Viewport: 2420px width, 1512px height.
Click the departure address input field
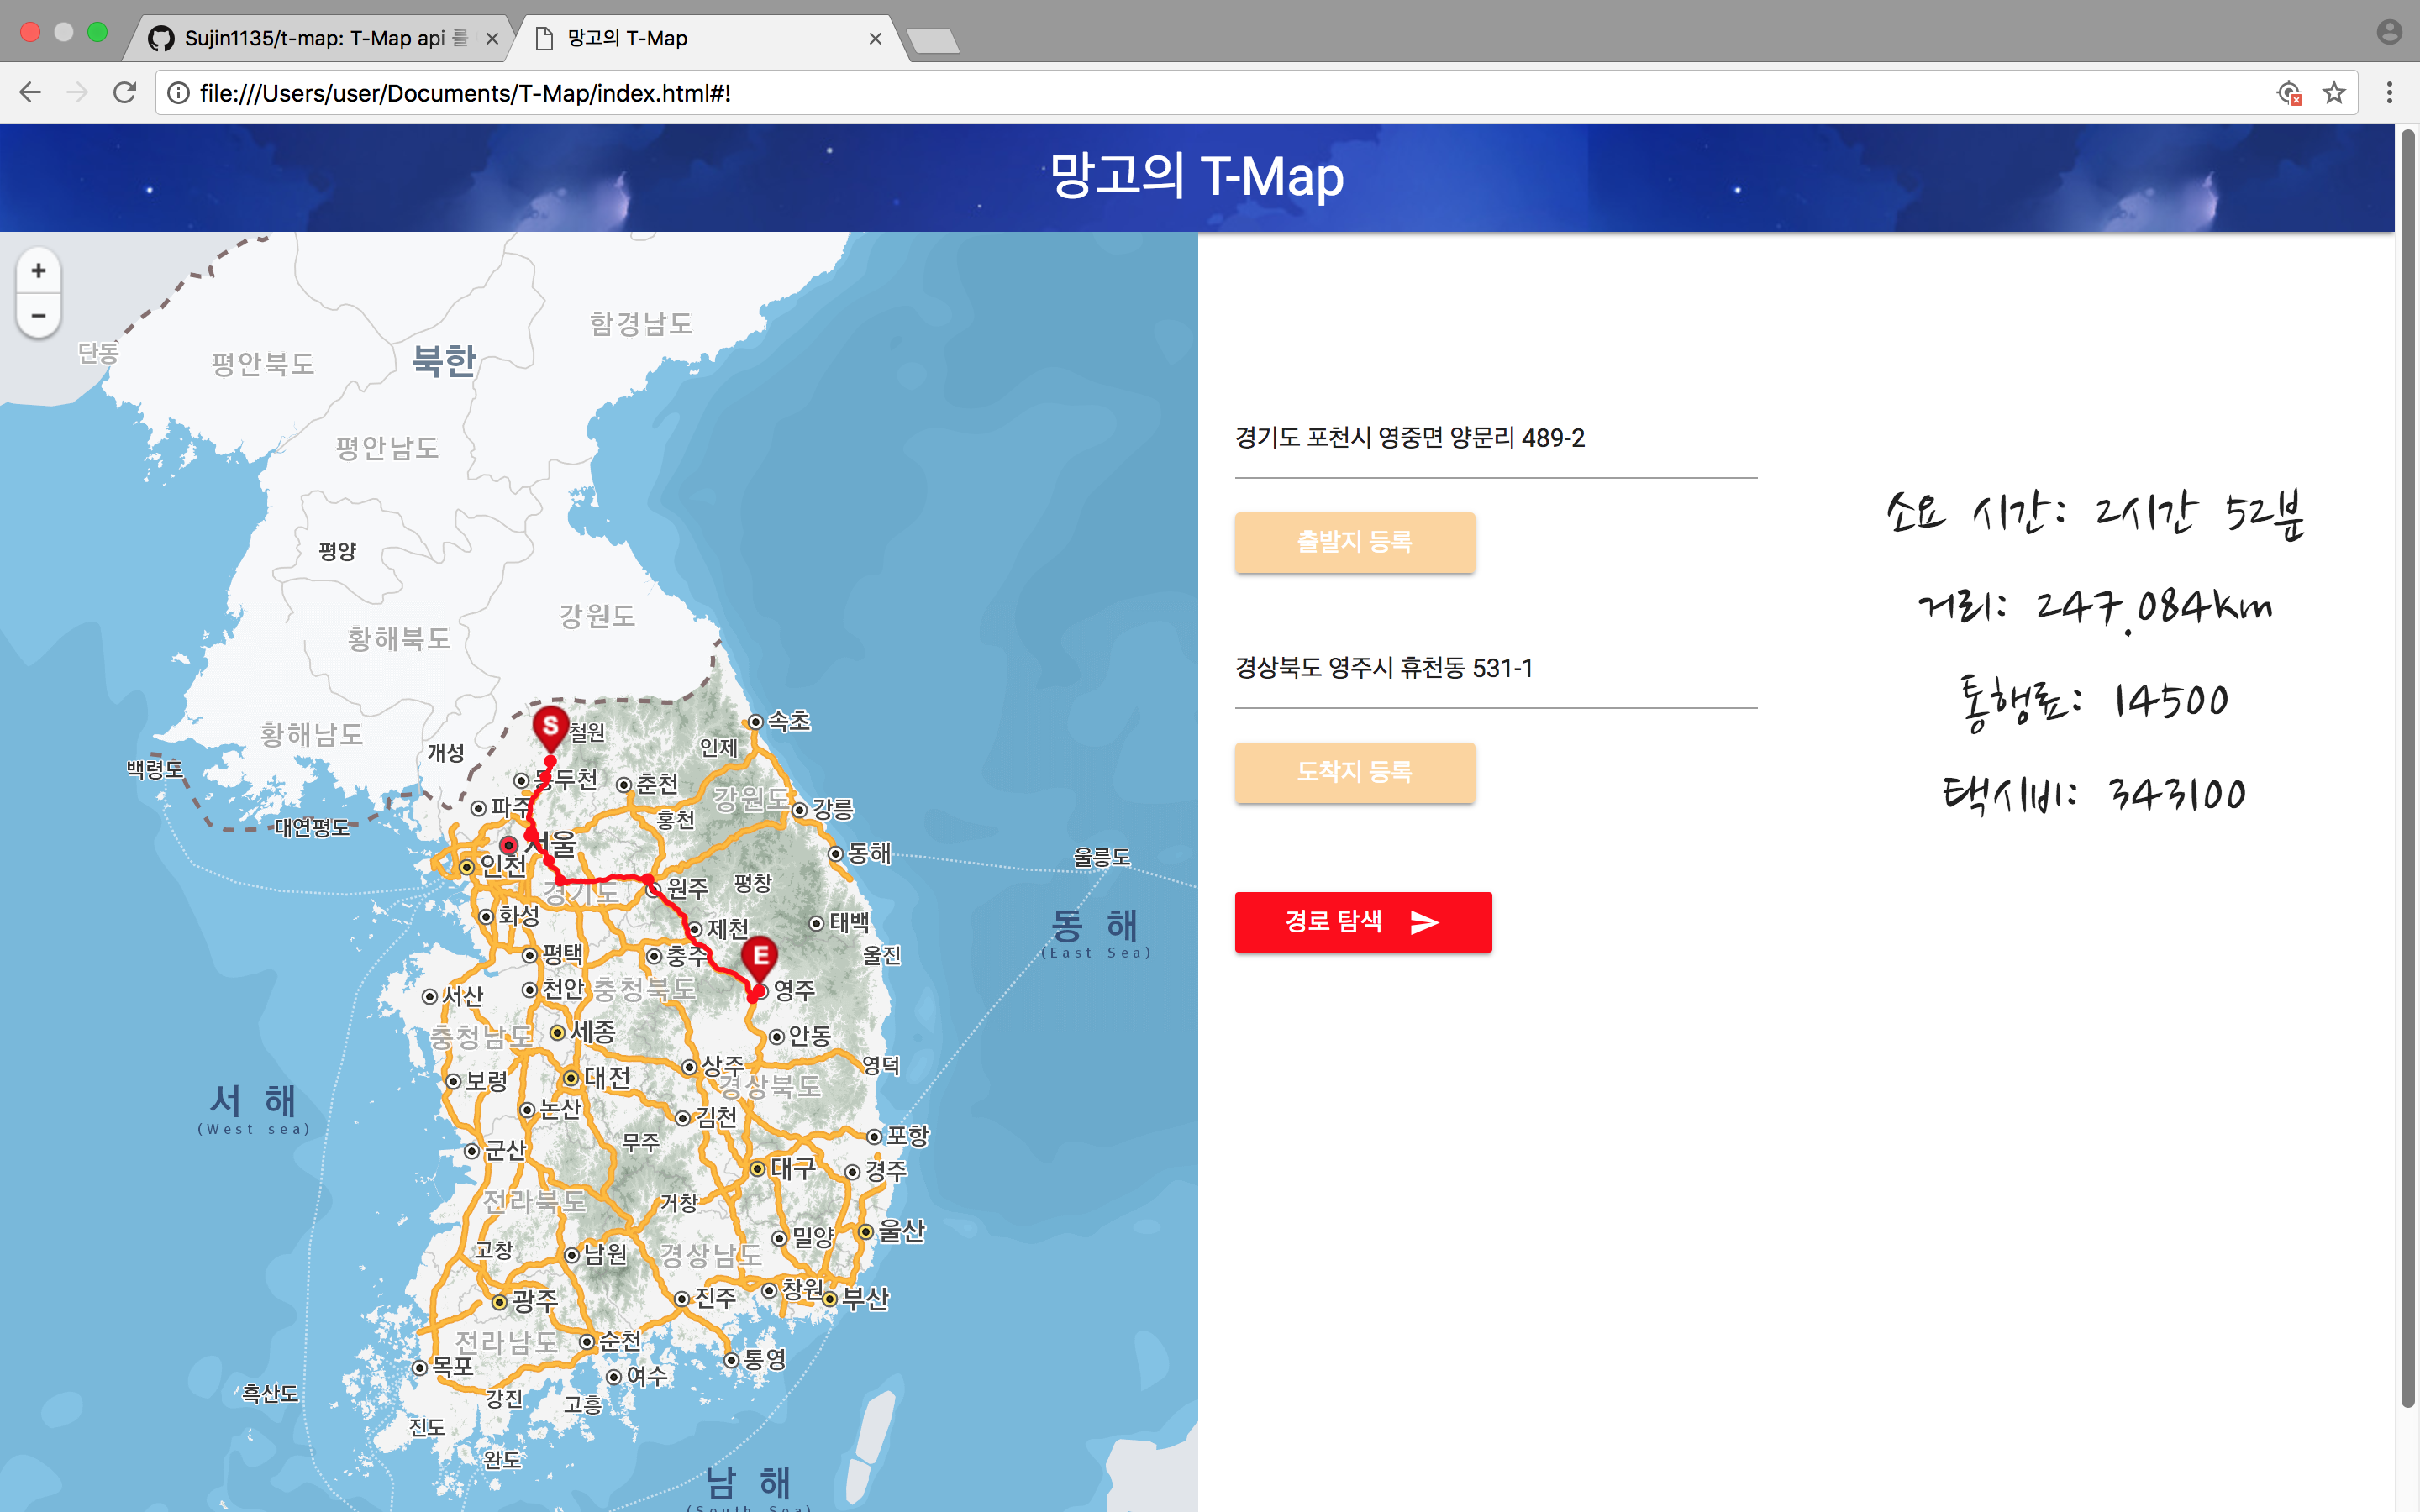(x=1495, y=439)
